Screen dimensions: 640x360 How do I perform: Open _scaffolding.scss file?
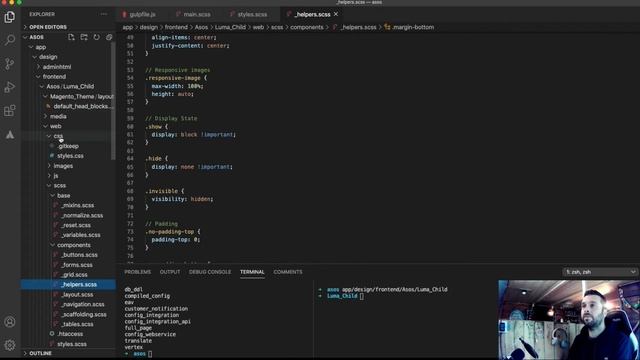[x=68, y=315]
